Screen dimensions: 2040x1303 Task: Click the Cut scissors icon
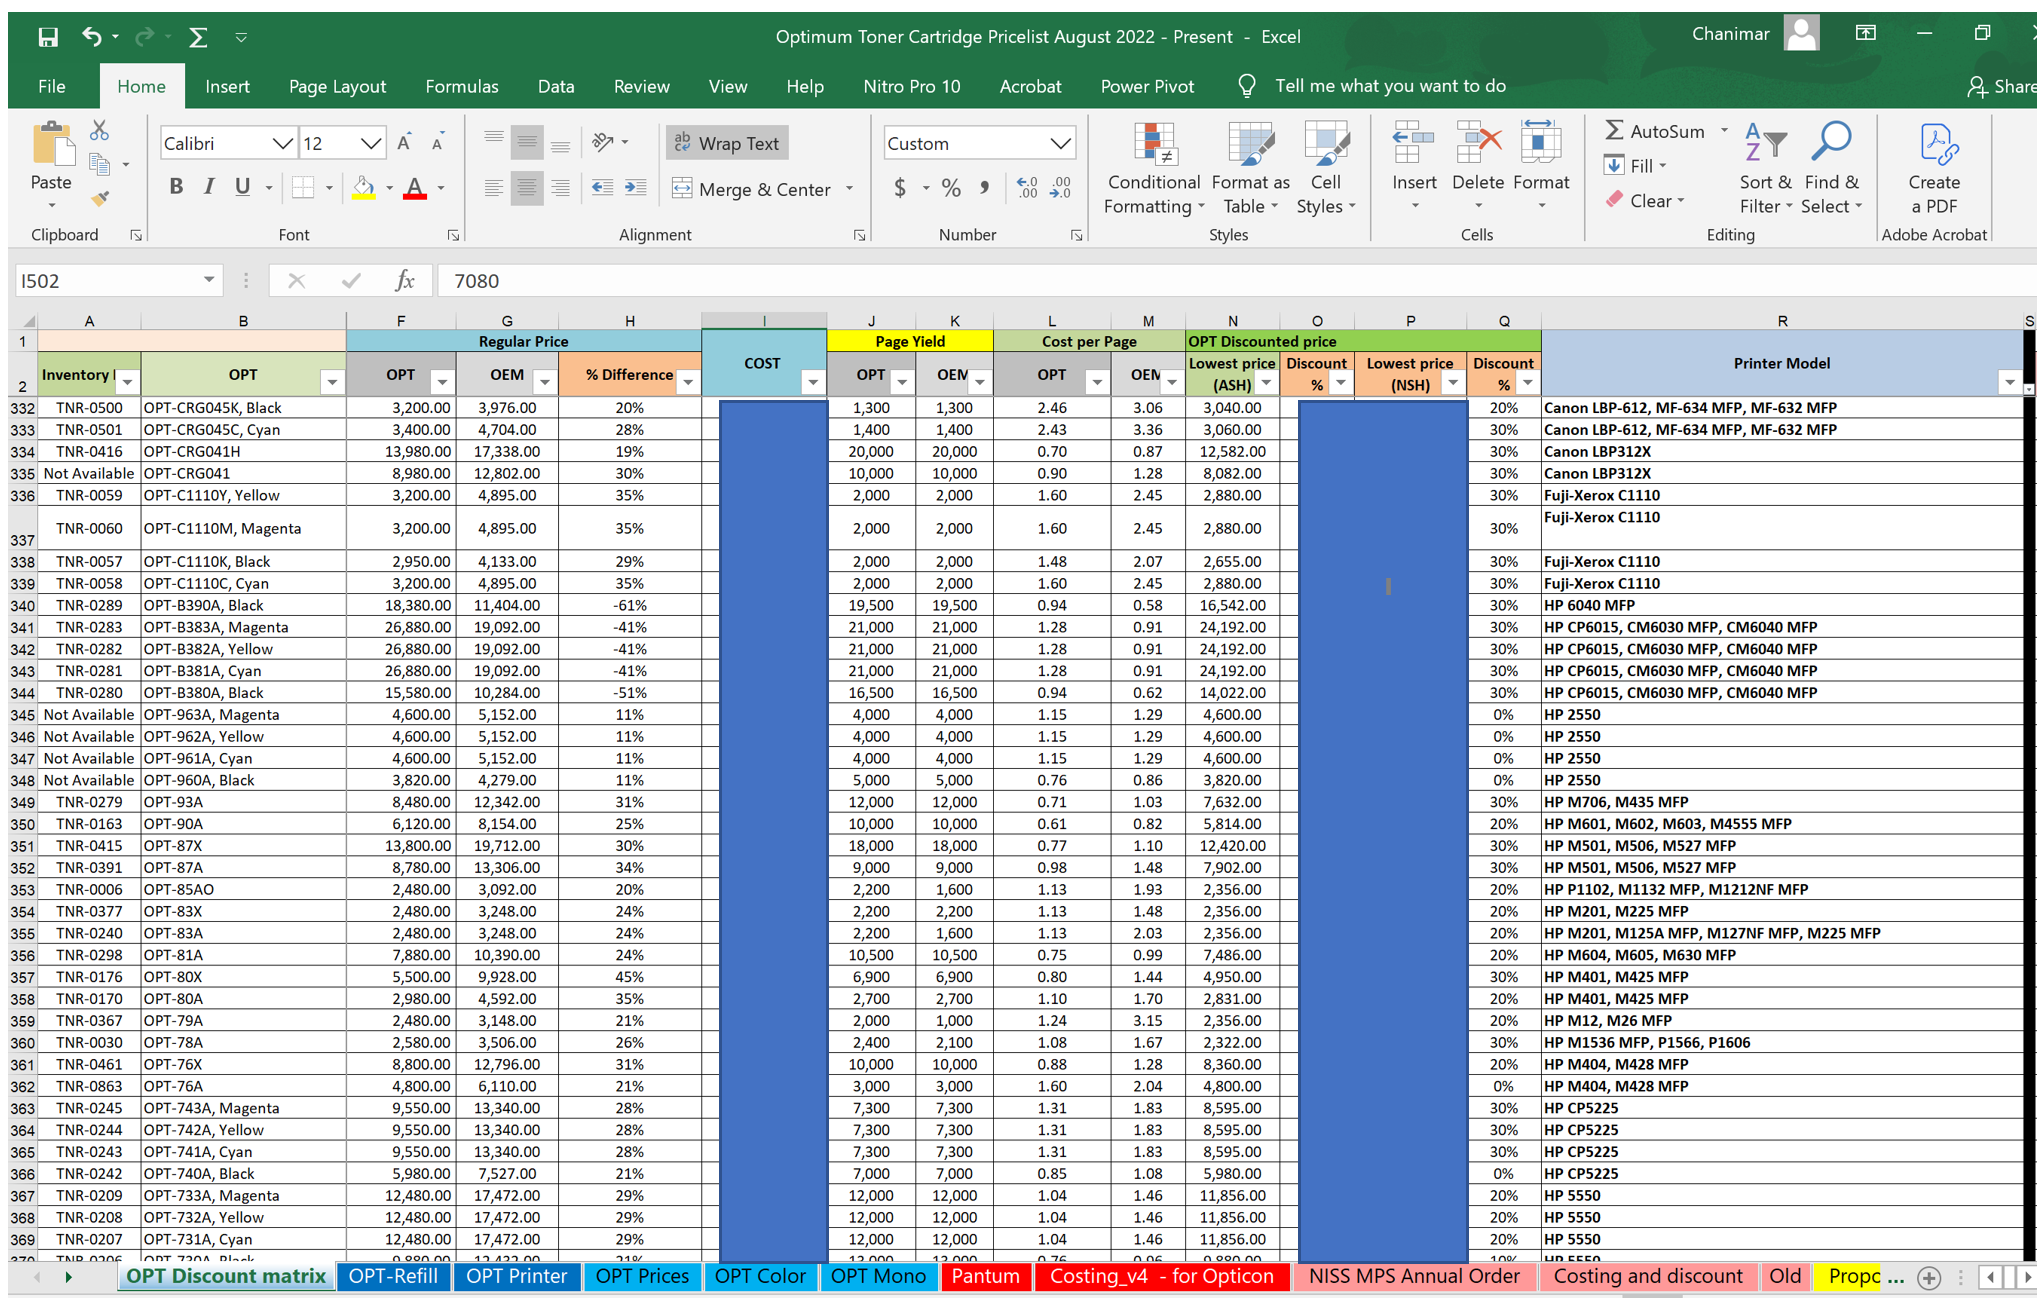click(x=99, y=131)
